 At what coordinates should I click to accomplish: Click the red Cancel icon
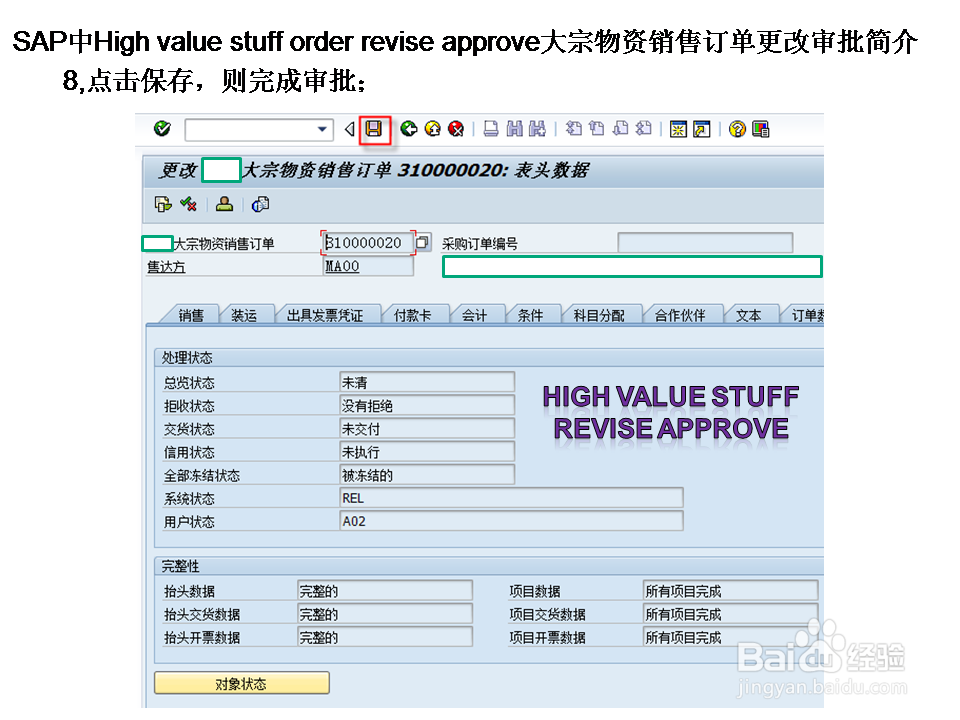tap(456, 129)
